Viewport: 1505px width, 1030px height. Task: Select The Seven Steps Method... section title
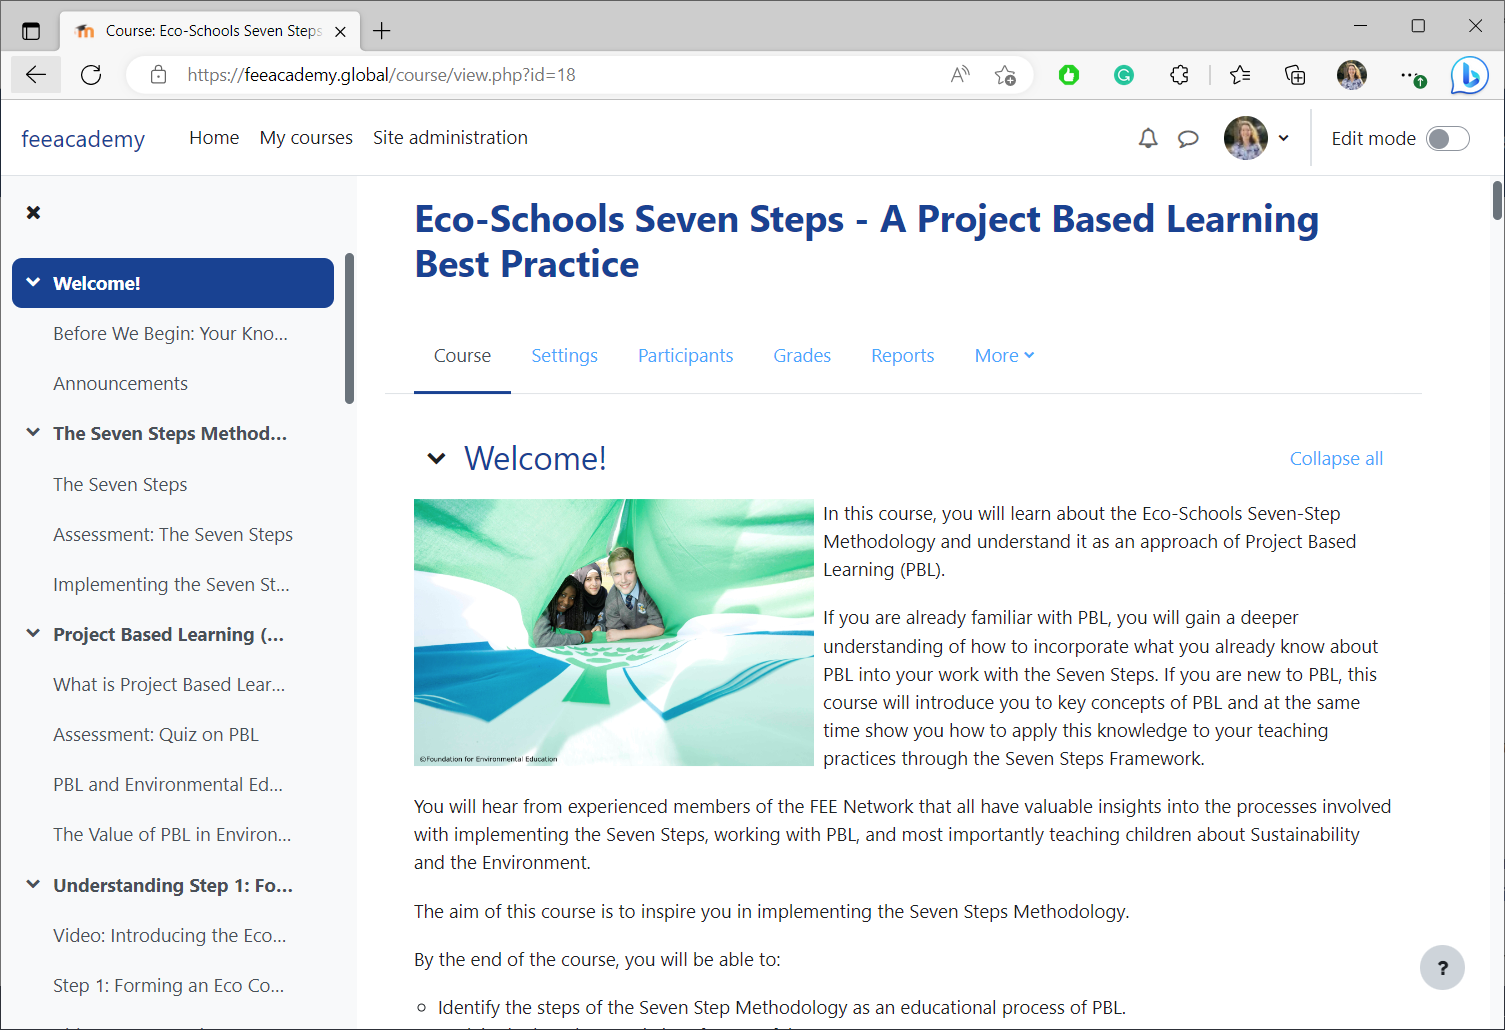170,433
